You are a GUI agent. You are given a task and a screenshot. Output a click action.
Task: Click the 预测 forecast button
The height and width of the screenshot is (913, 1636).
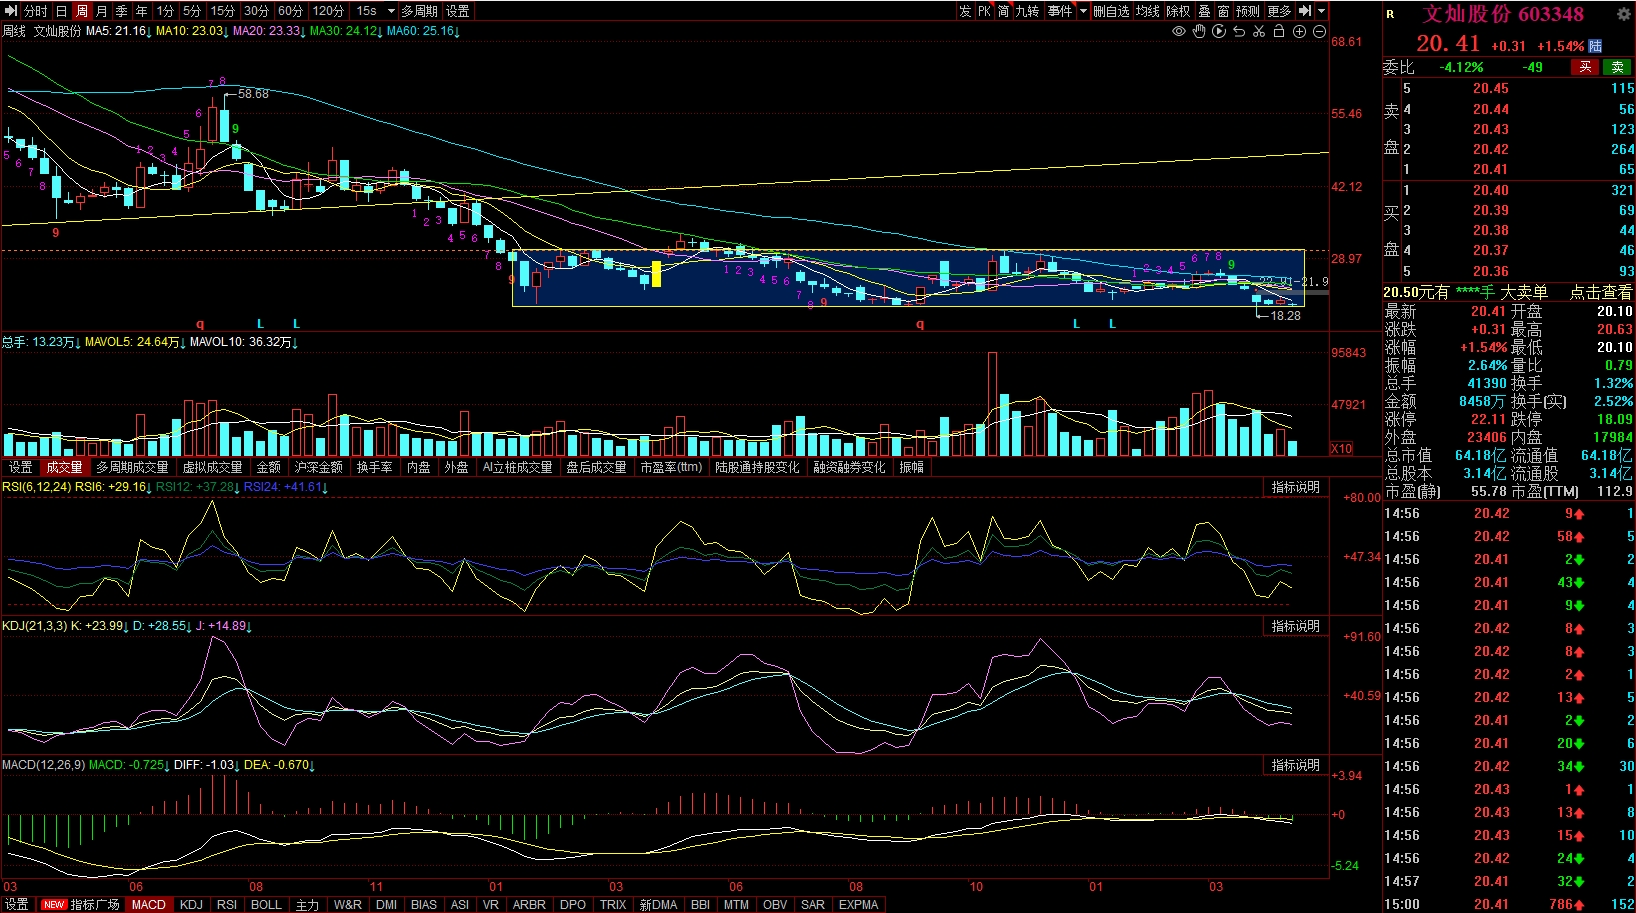pyautogui.click(x=1248, y=11)
